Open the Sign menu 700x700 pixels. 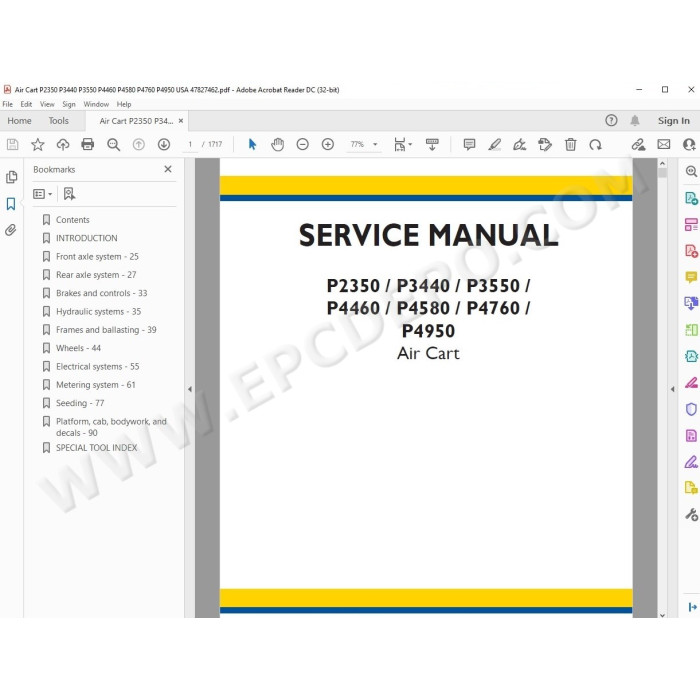tap(69, 104)
